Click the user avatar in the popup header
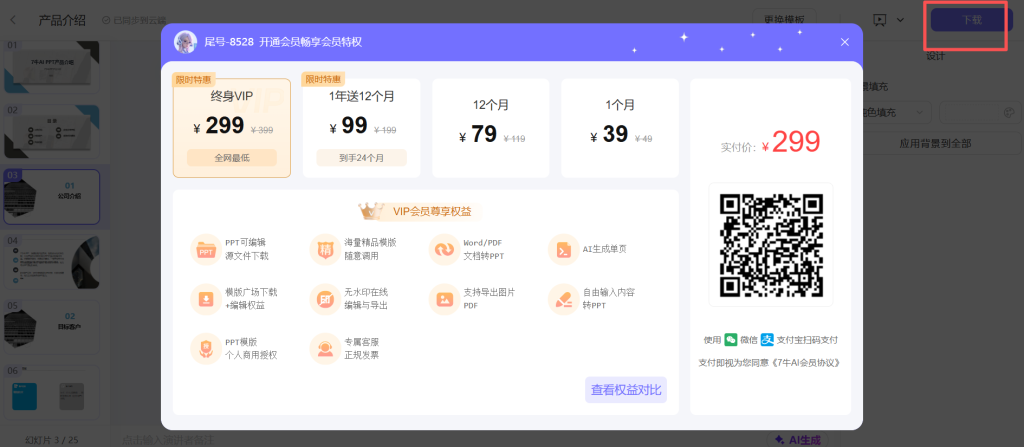 point(185,42)
